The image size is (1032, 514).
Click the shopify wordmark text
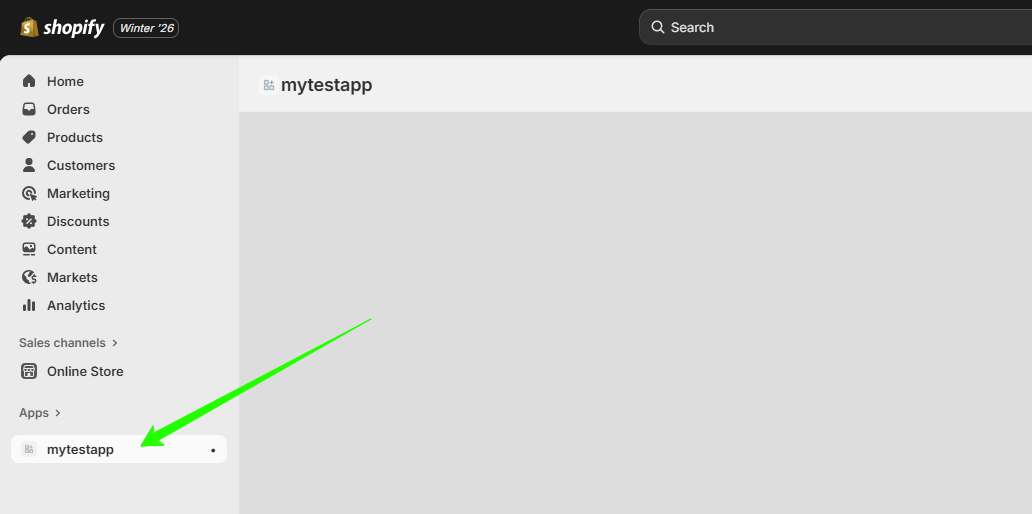click(74, 28)
